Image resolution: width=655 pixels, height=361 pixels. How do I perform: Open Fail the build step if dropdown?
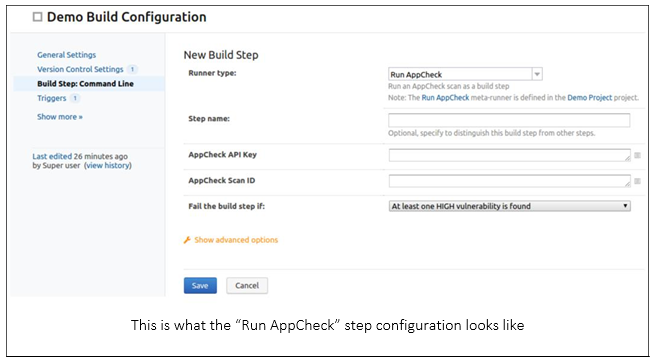510,206
